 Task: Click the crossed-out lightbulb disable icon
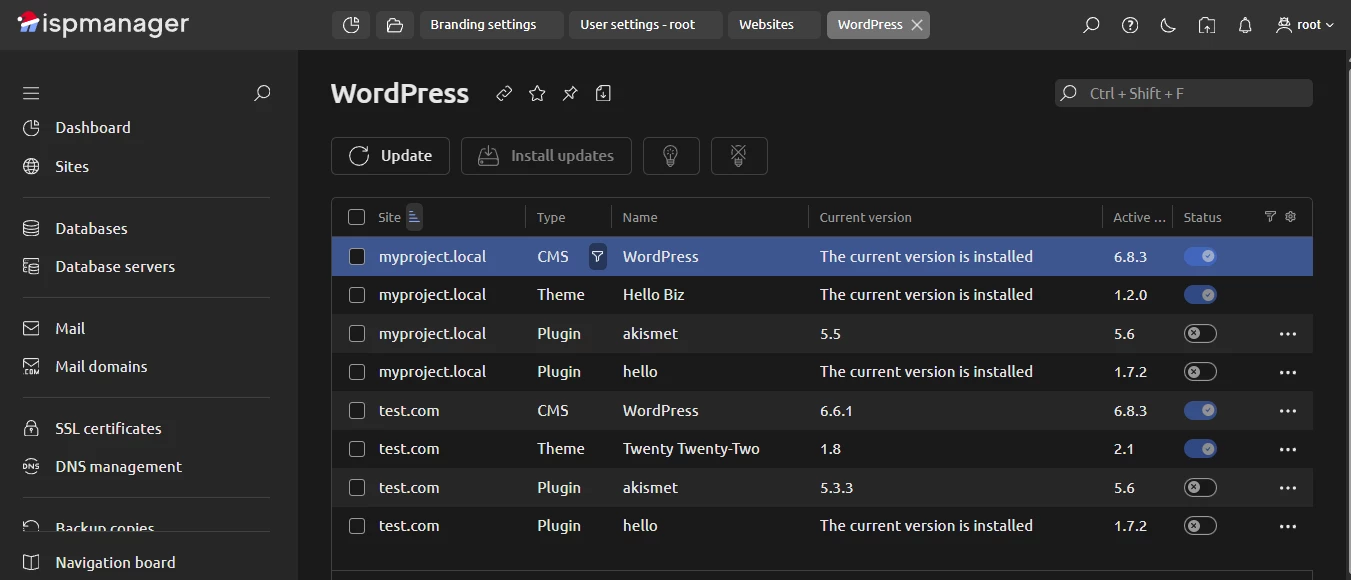pyautogui.click(x=739, y=155)
